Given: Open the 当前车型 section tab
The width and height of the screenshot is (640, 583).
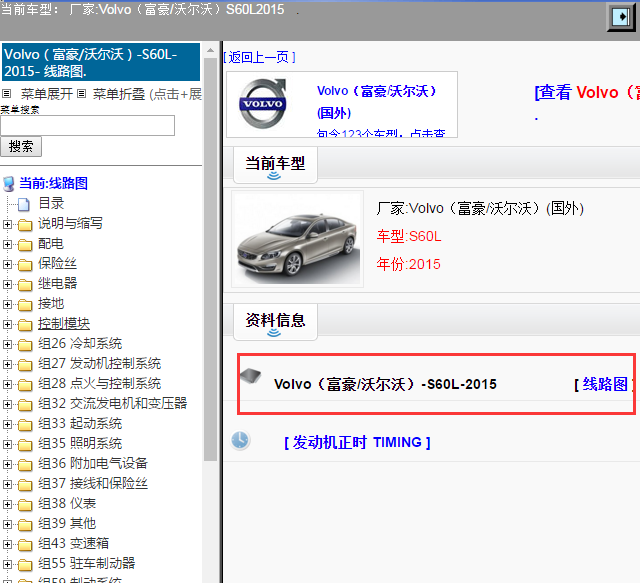Looking at the screenshot, I should click(275, 165).
